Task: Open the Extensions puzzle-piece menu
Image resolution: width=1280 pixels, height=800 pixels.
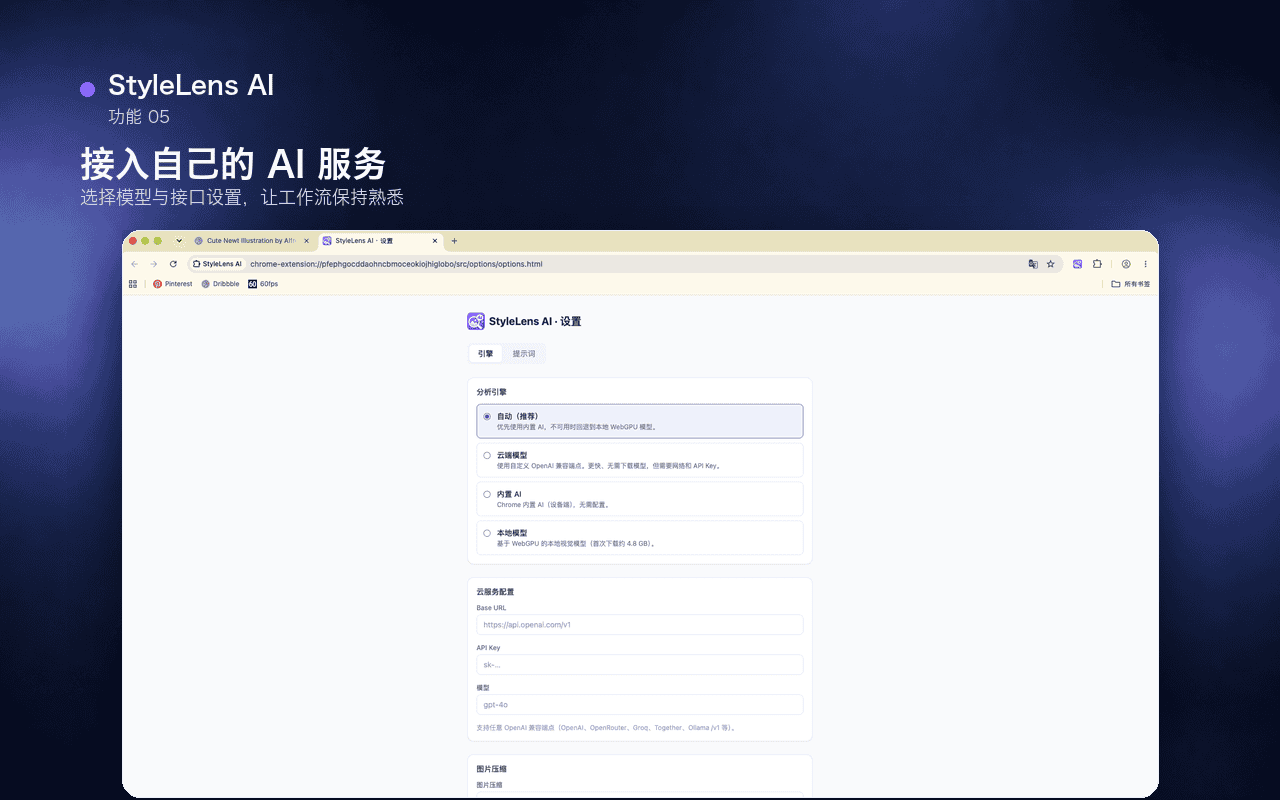Action: click(1097, 264)
